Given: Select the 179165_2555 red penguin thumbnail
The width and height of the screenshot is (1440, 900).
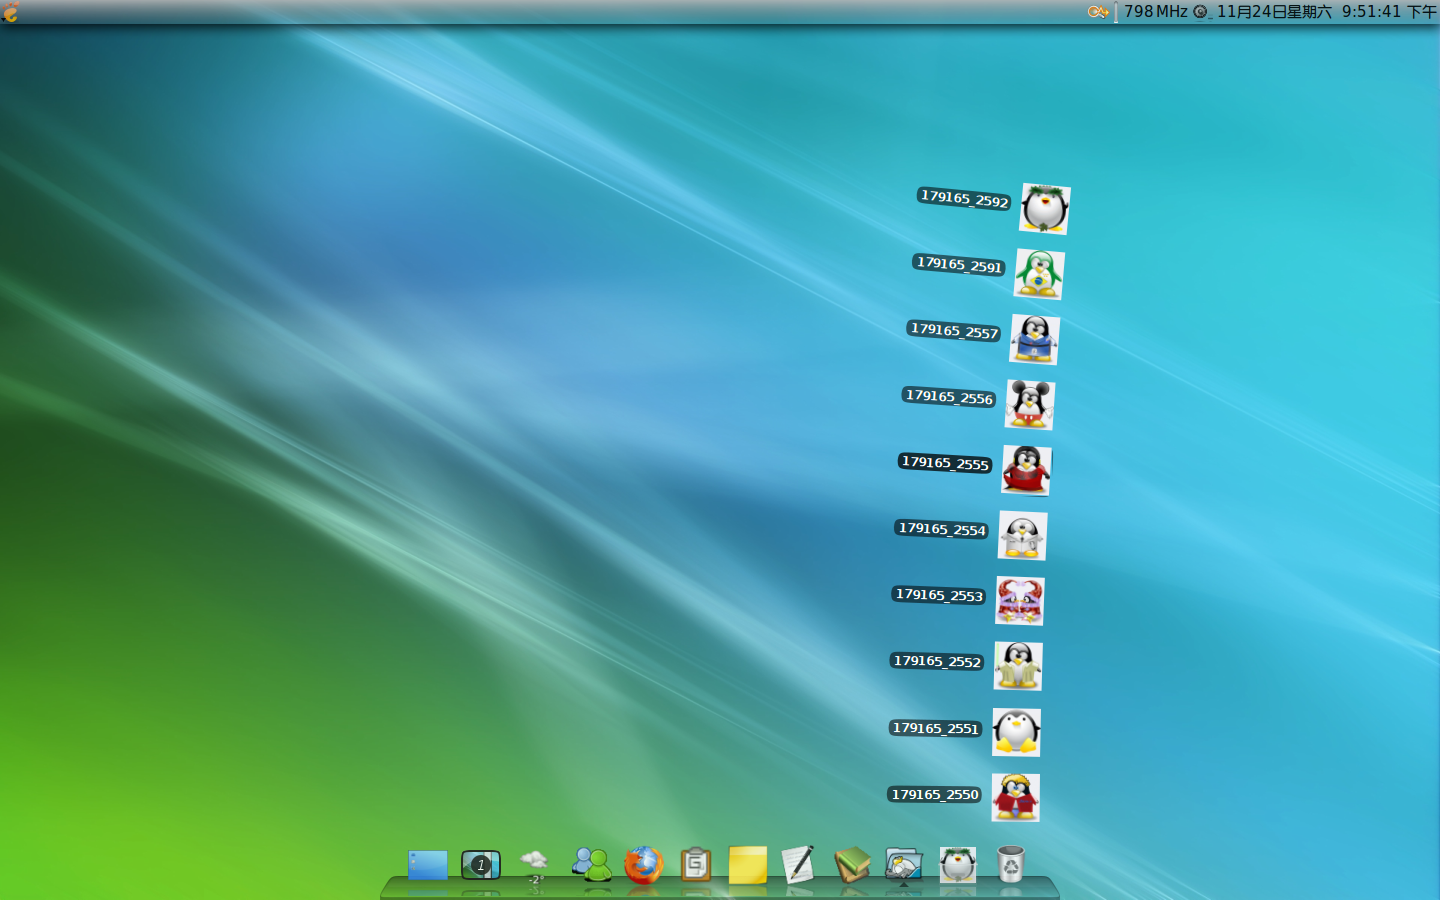Looking at the screenshot, I should click(1027, 471).
